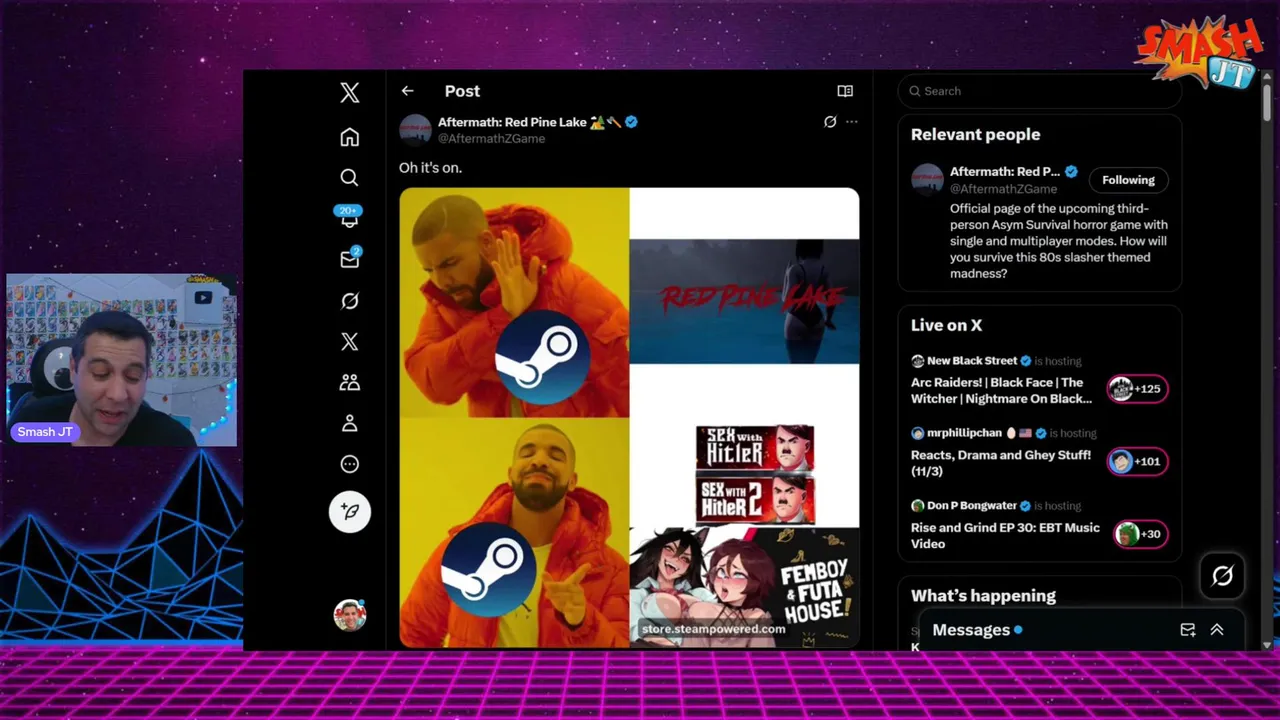Open floating Grok button at right
This screenshot has width=1280, height=720.
(1222, 575)
